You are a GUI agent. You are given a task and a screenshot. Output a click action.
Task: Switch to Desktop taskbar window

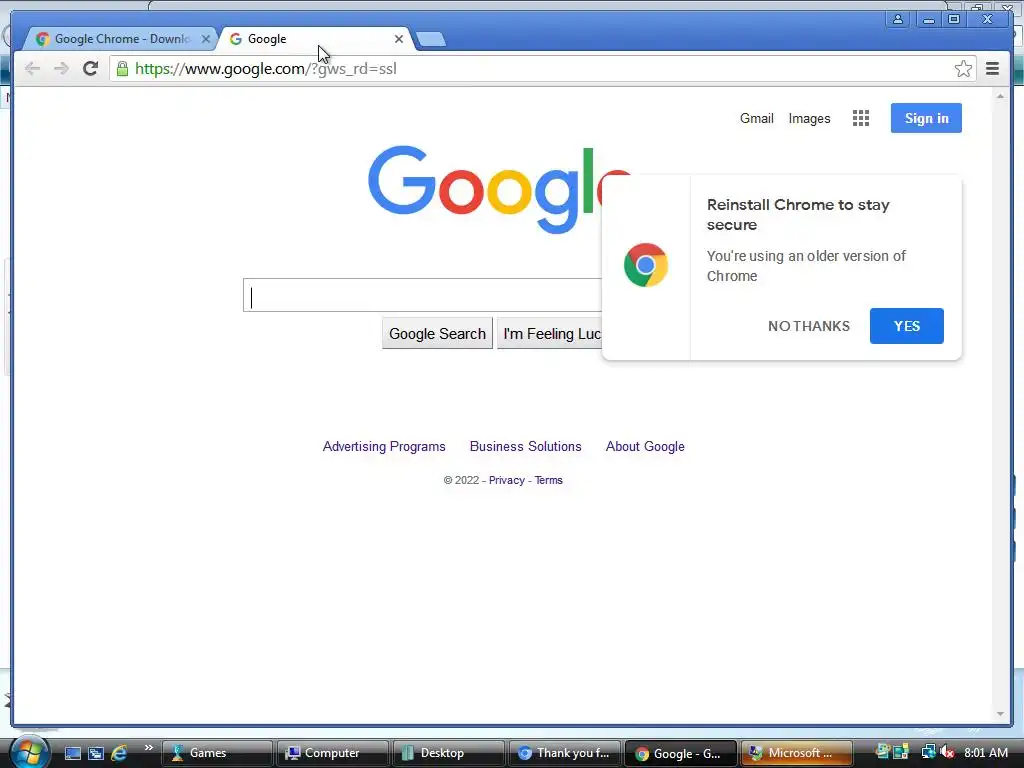[x=448, y=753]
